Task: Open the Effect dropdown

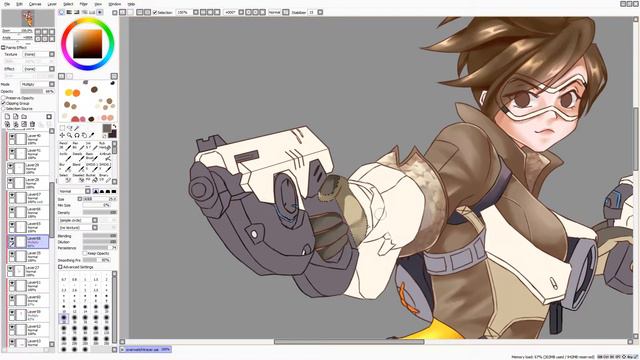Action: (x=39, y=69)
